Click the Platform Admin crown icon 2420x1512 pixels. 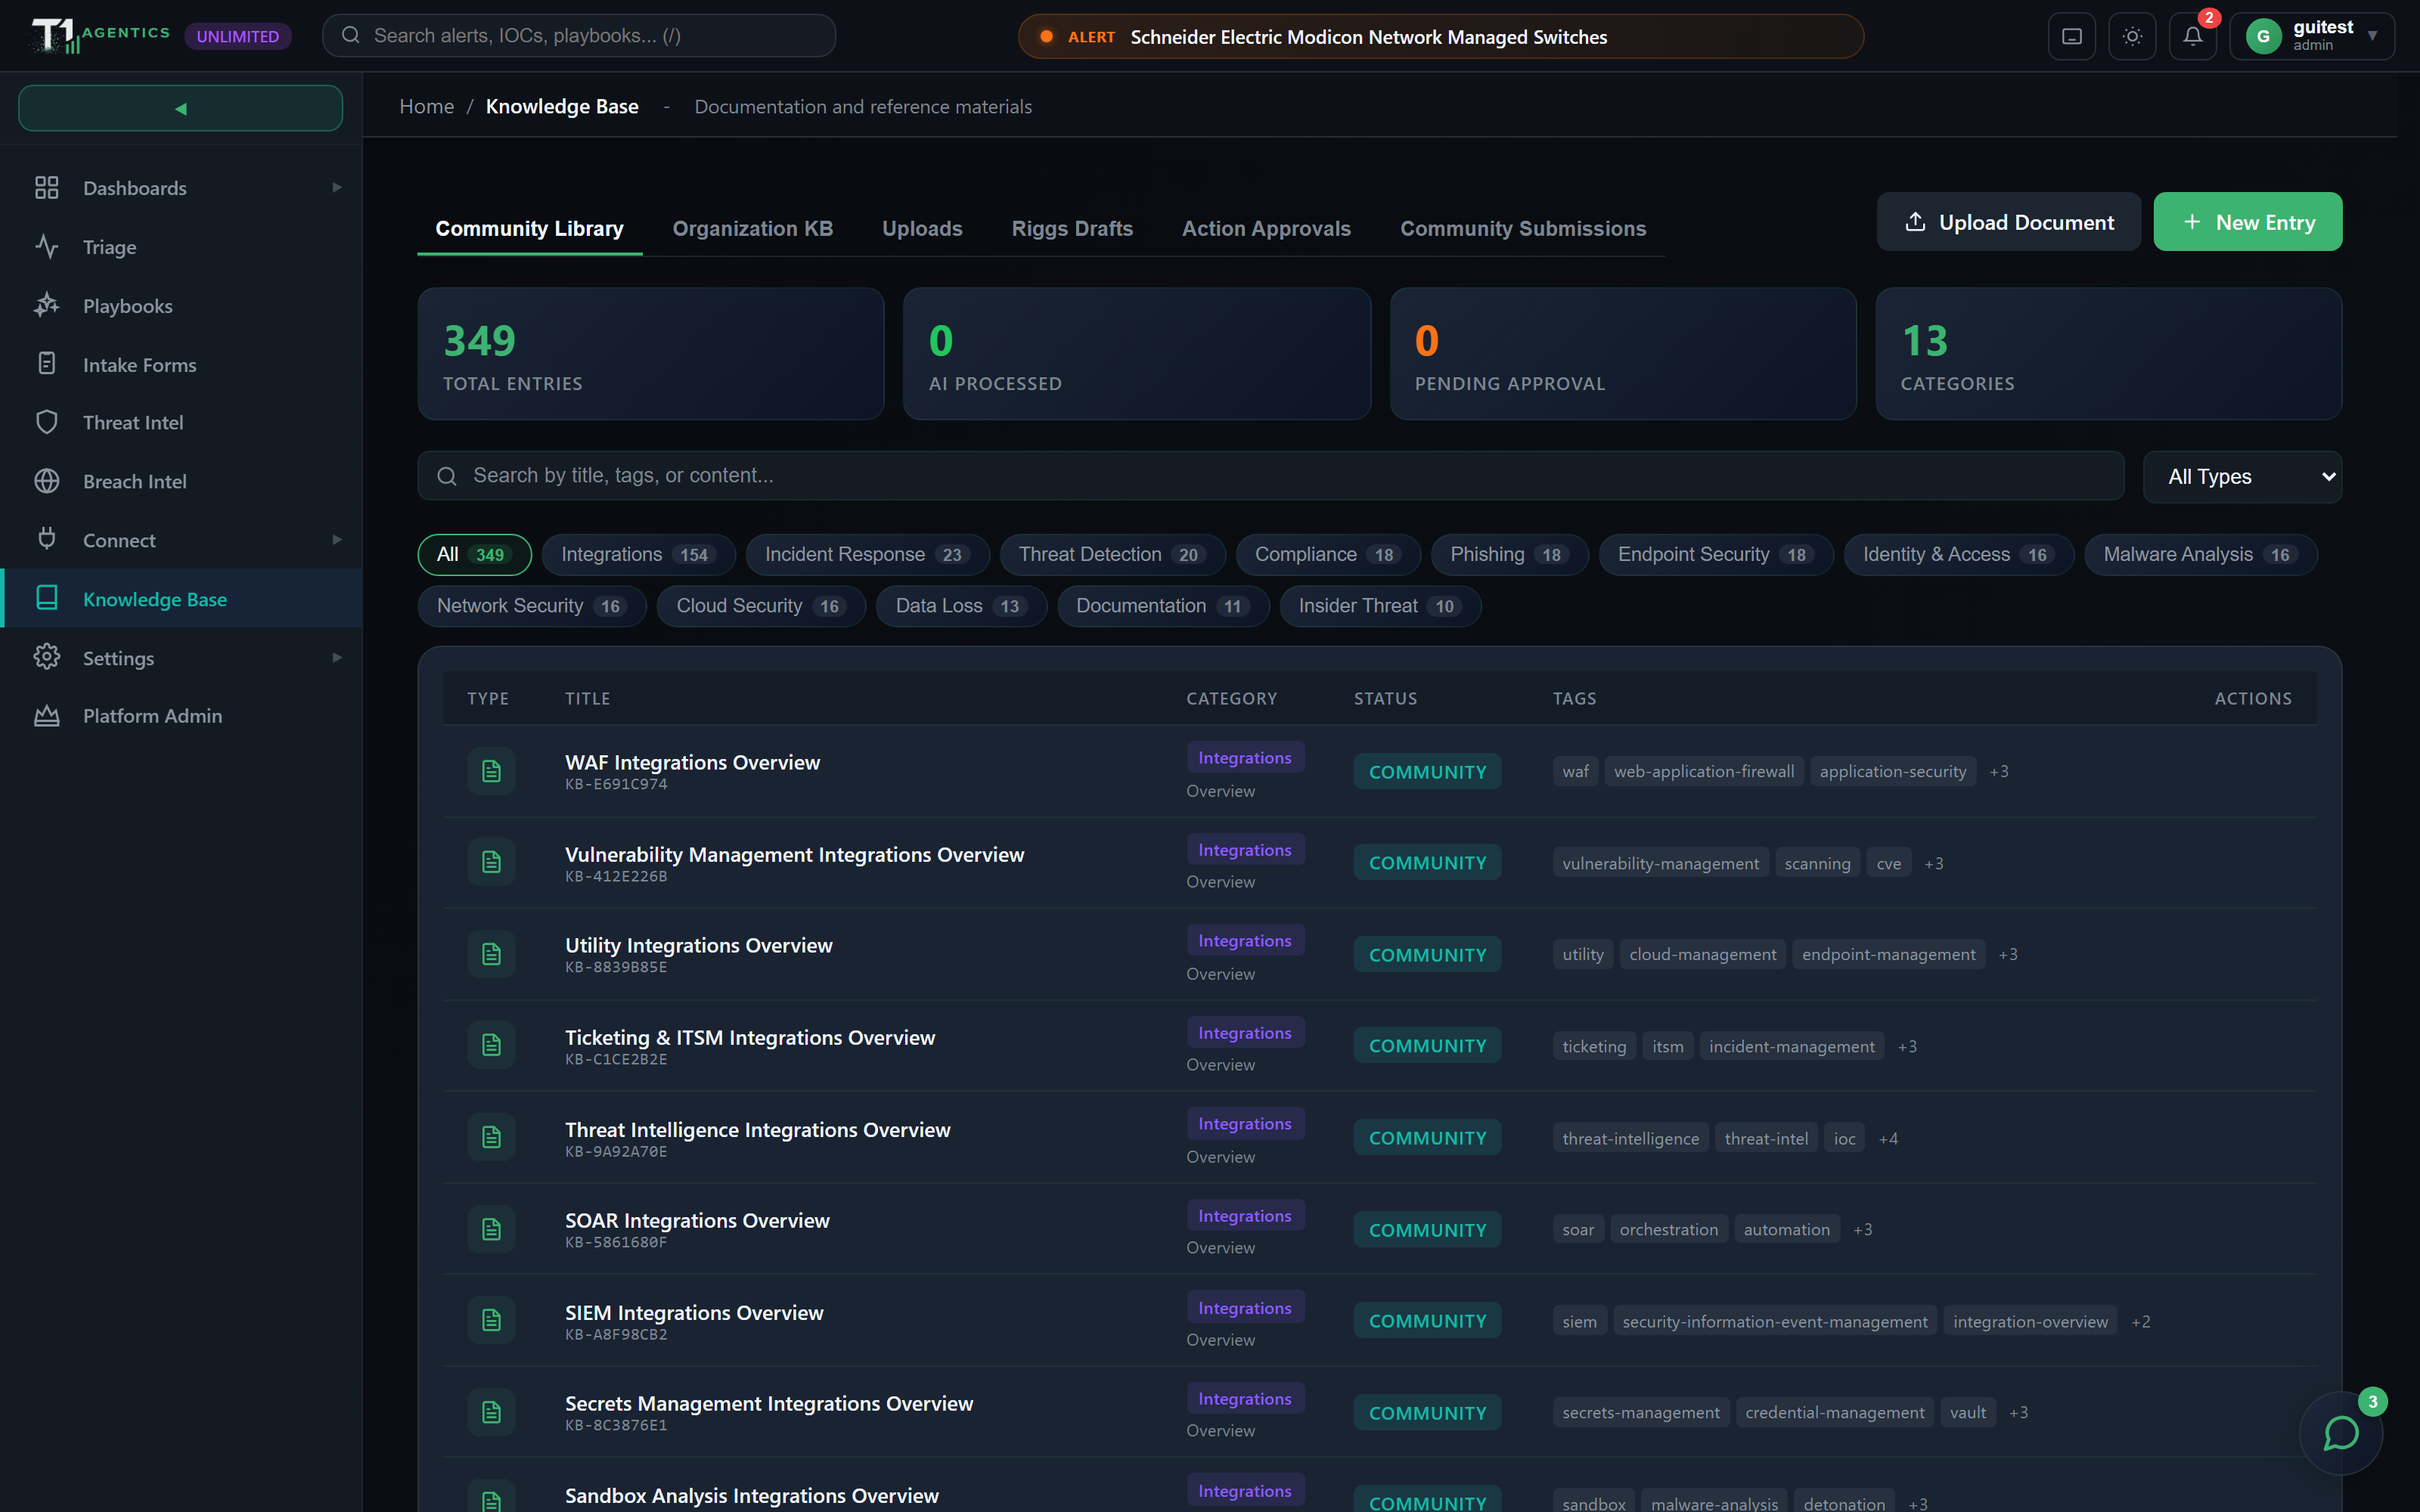(47, 716)
